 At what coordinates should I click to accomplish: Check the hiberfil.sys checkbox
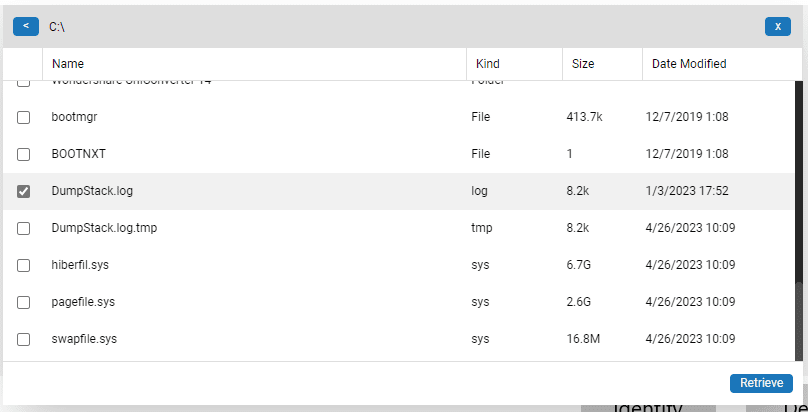[x=23, y=266]
